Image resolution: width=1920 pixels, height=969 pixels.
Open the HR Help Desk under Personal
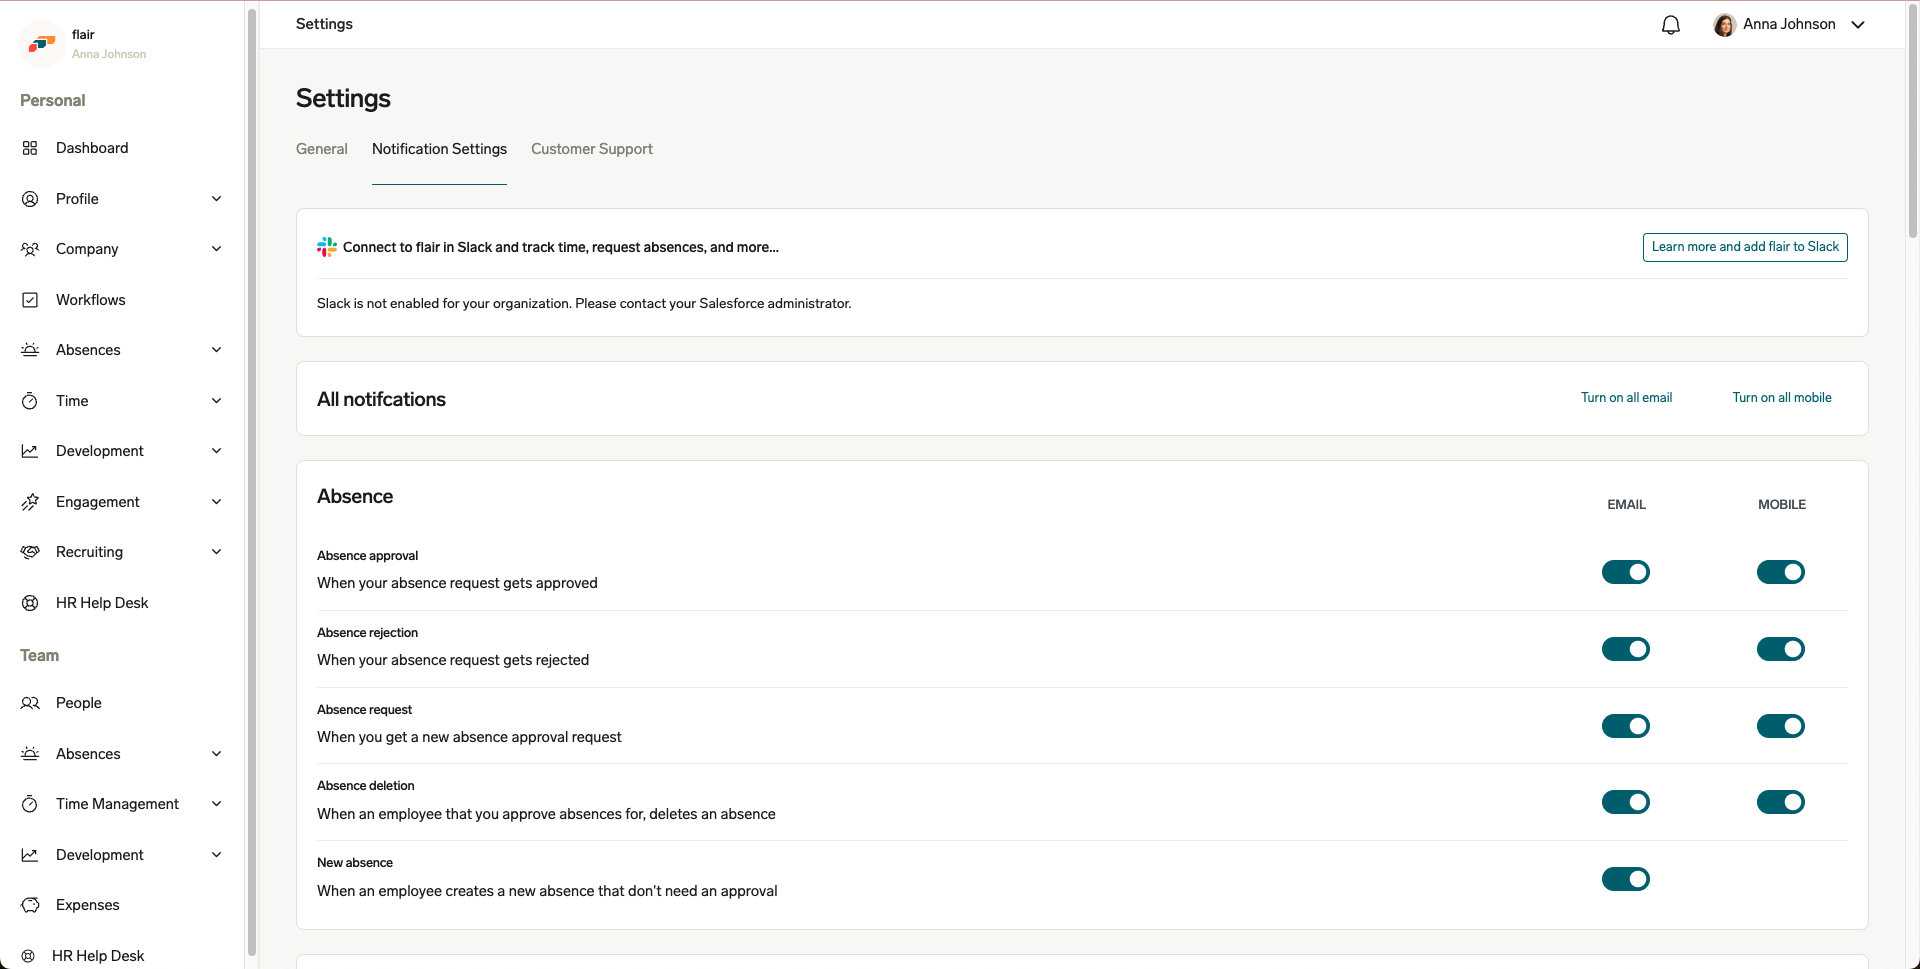point(101,602)
